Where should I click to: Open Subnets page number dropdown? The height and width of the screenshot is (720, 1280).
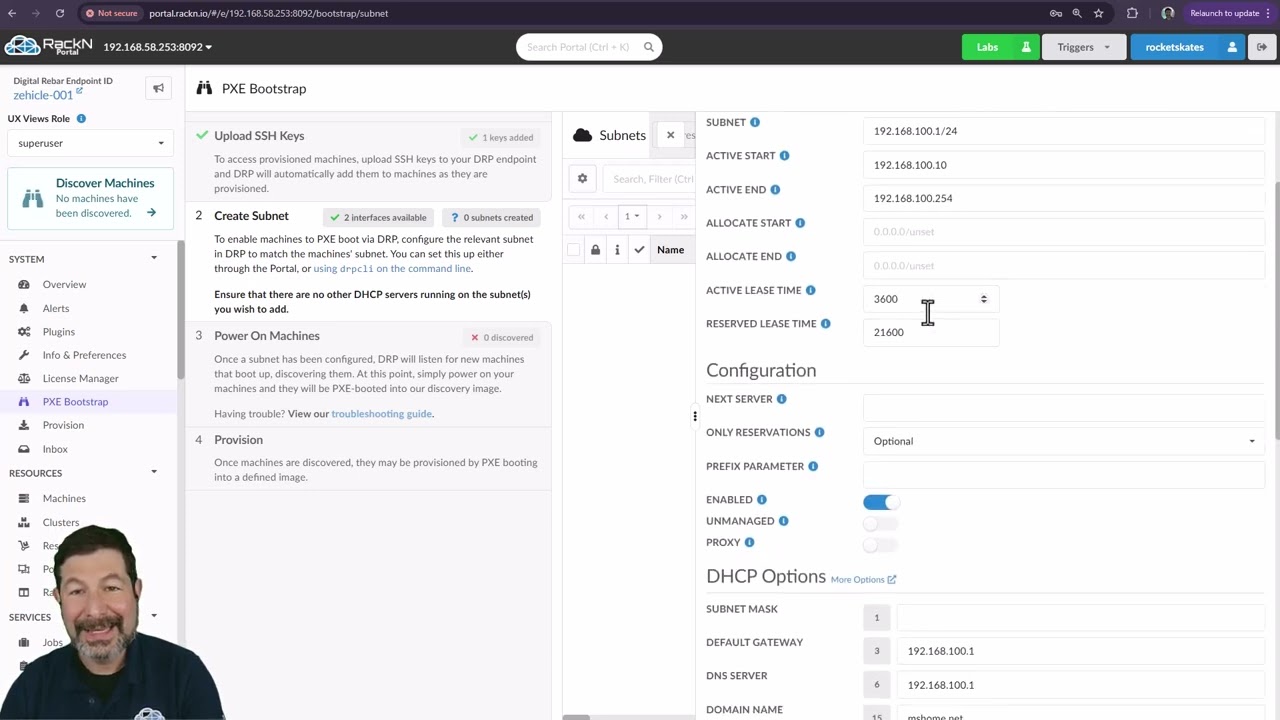click(x=632, y=217)
